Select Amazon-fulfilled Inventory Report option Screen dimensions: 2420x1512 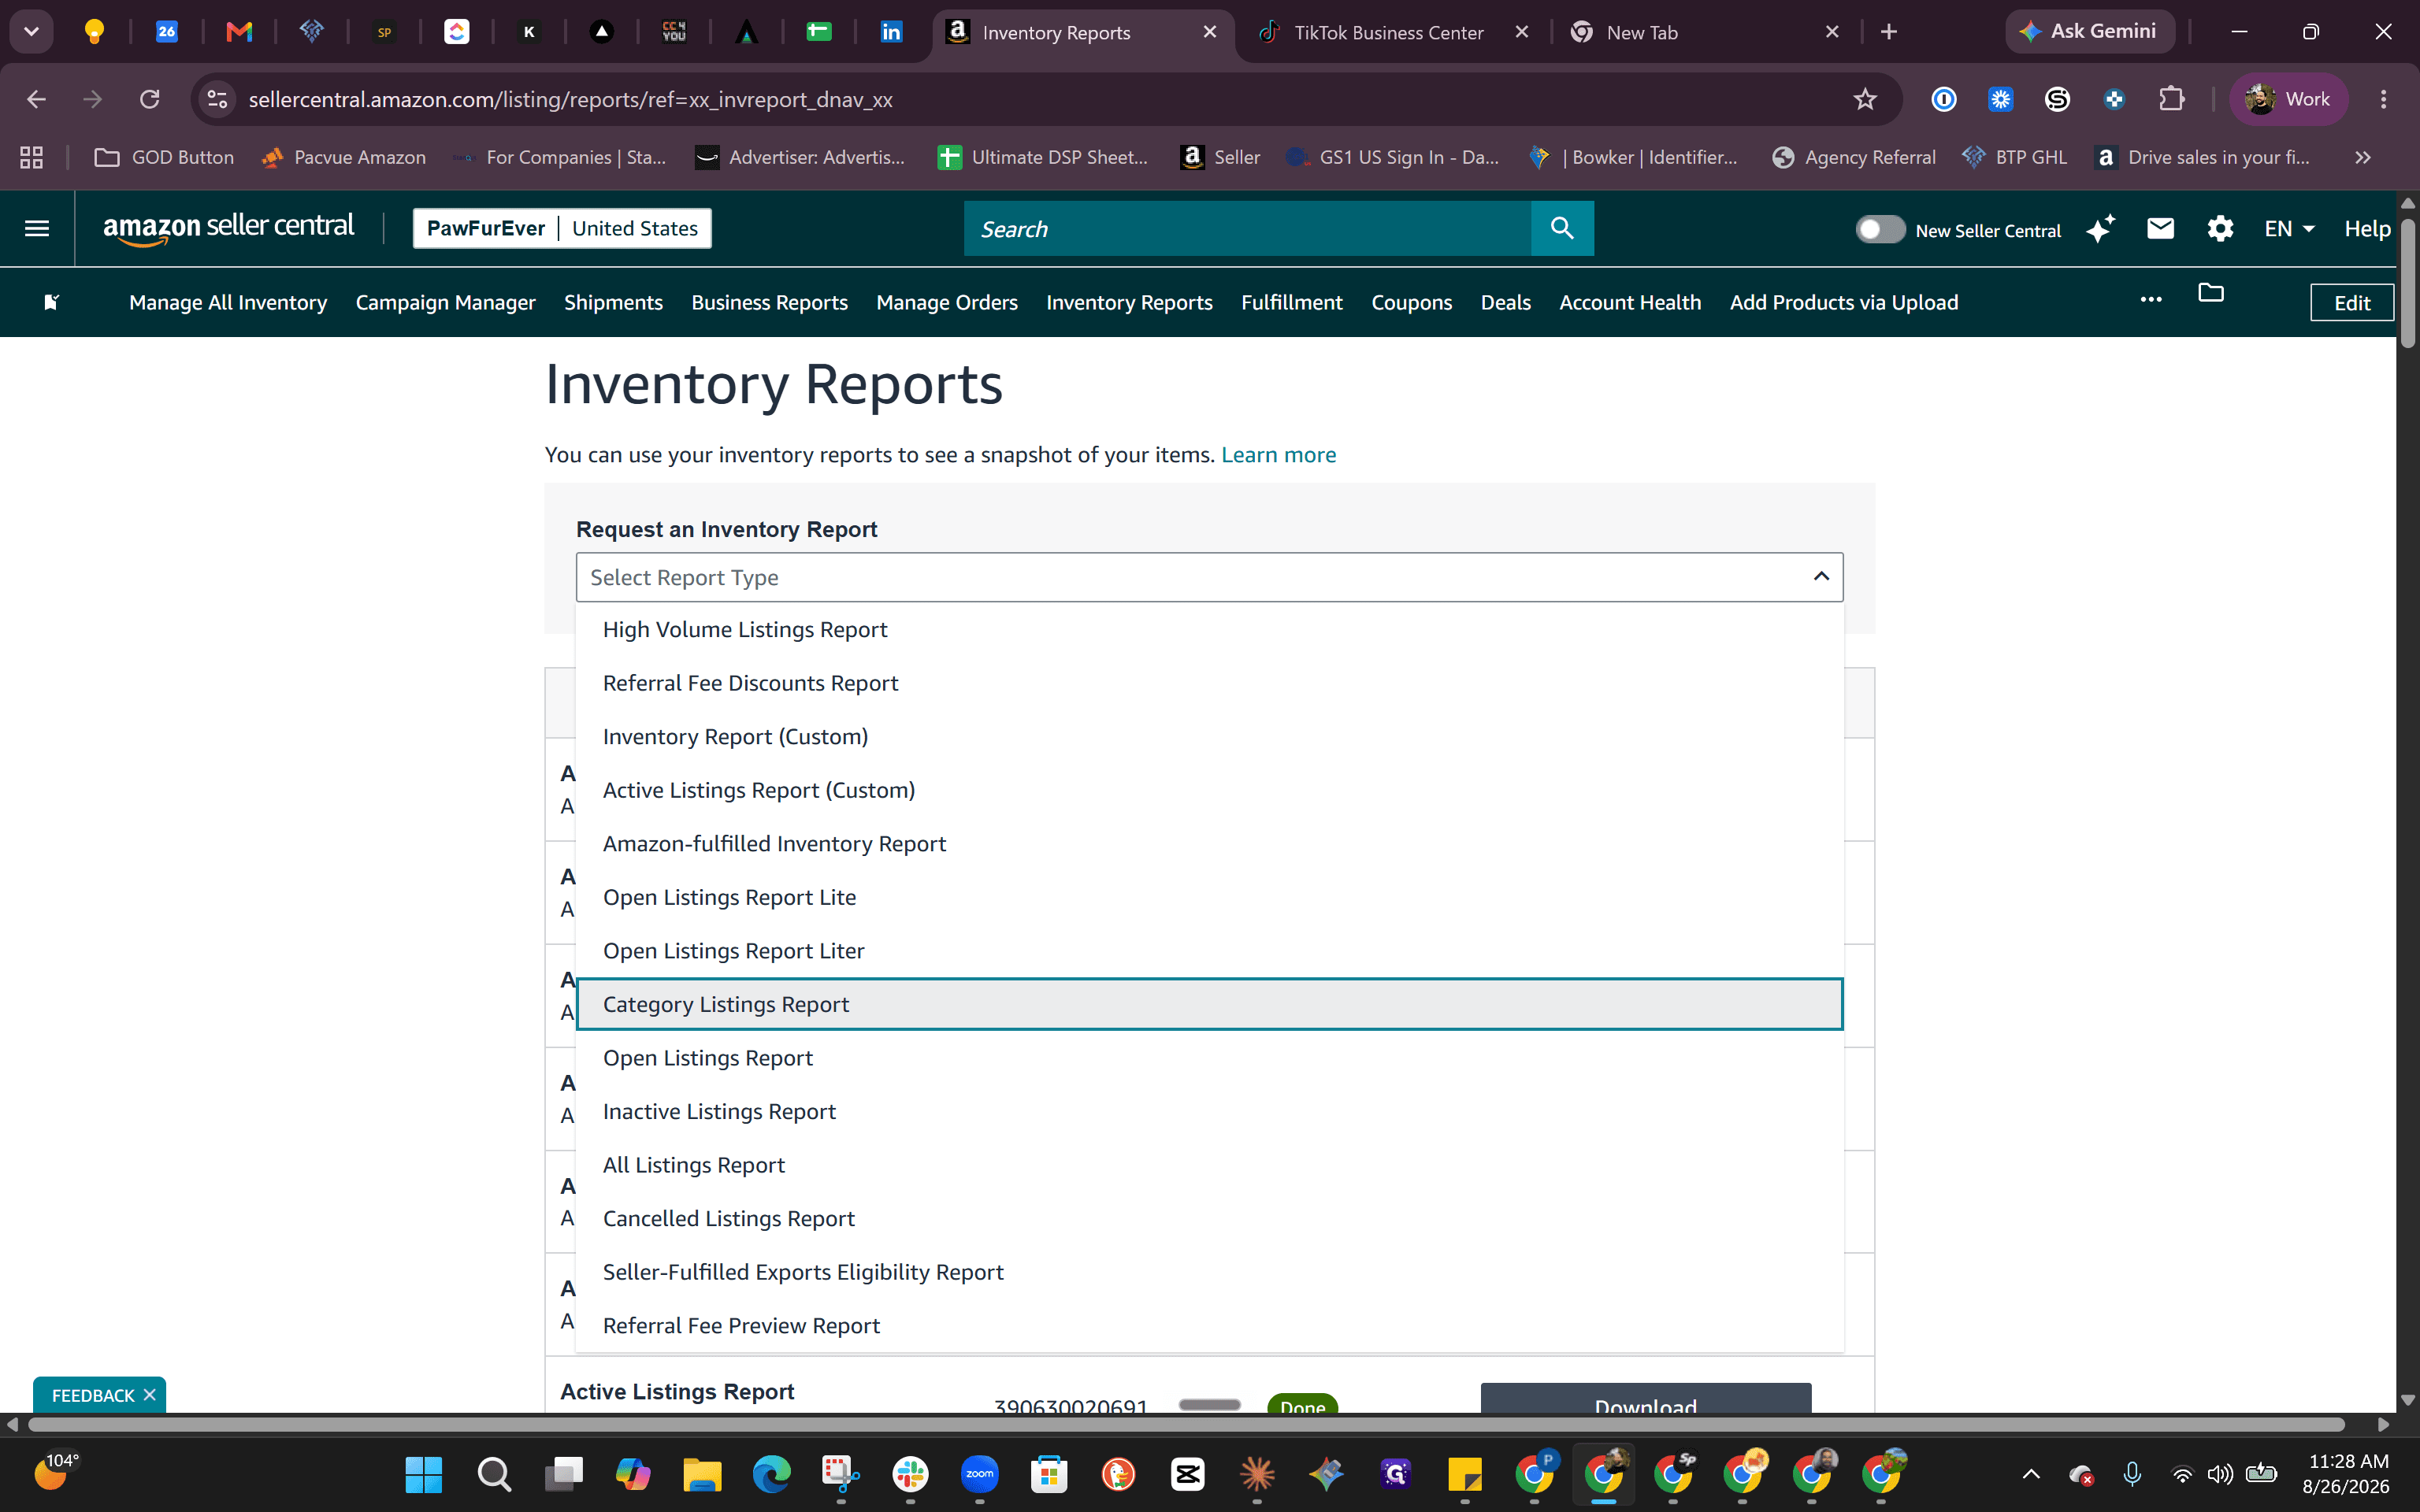coord(1209,843)
